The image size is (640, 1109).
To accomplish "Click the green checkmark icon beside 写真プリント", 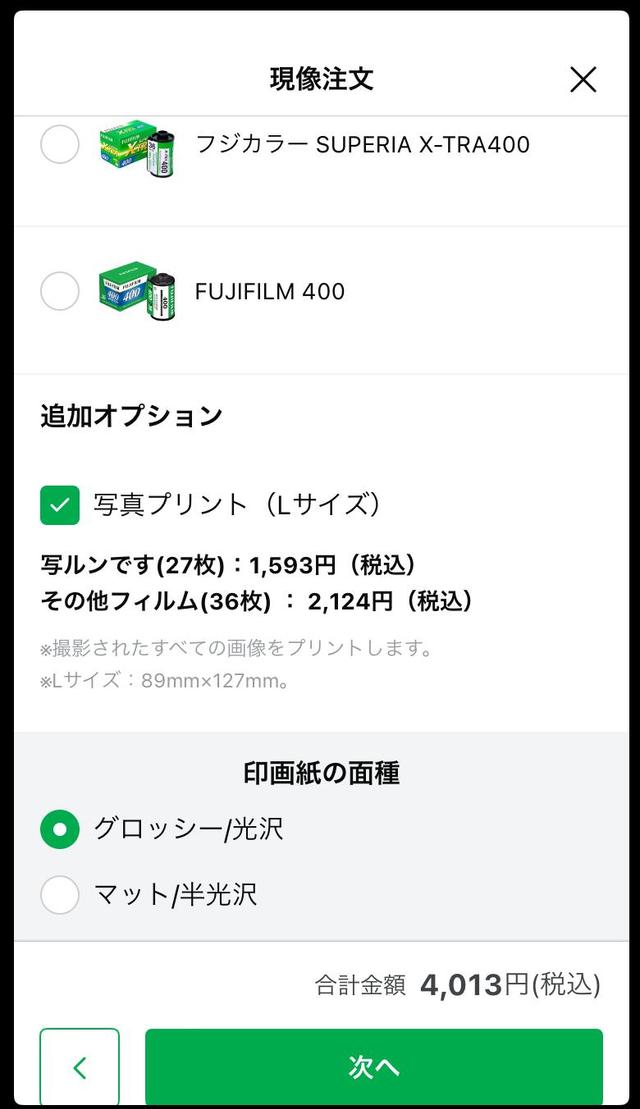I will [x=60, y=505].
